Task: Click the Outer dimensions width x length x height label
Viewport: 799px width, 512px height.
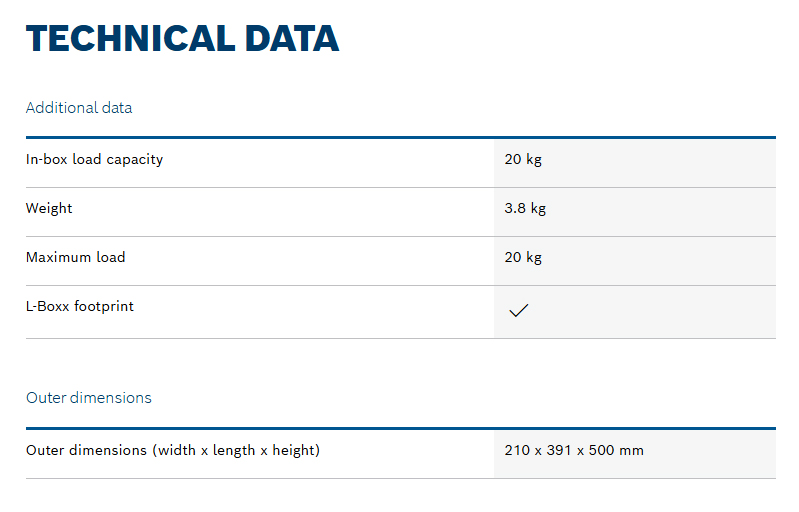Action: pos(173,450)
